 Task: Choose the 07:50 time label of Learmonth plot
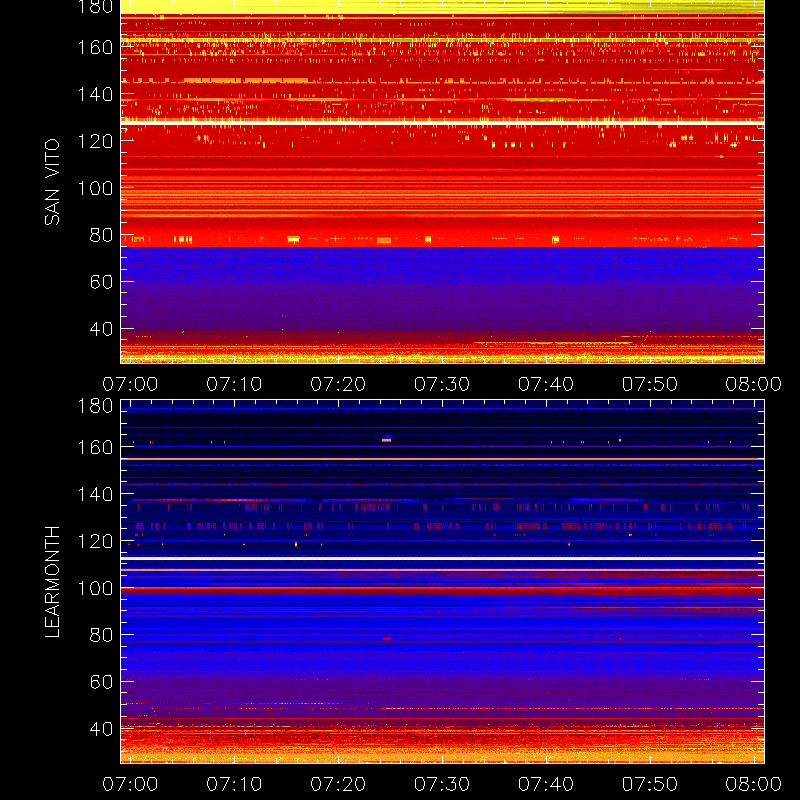650,784
